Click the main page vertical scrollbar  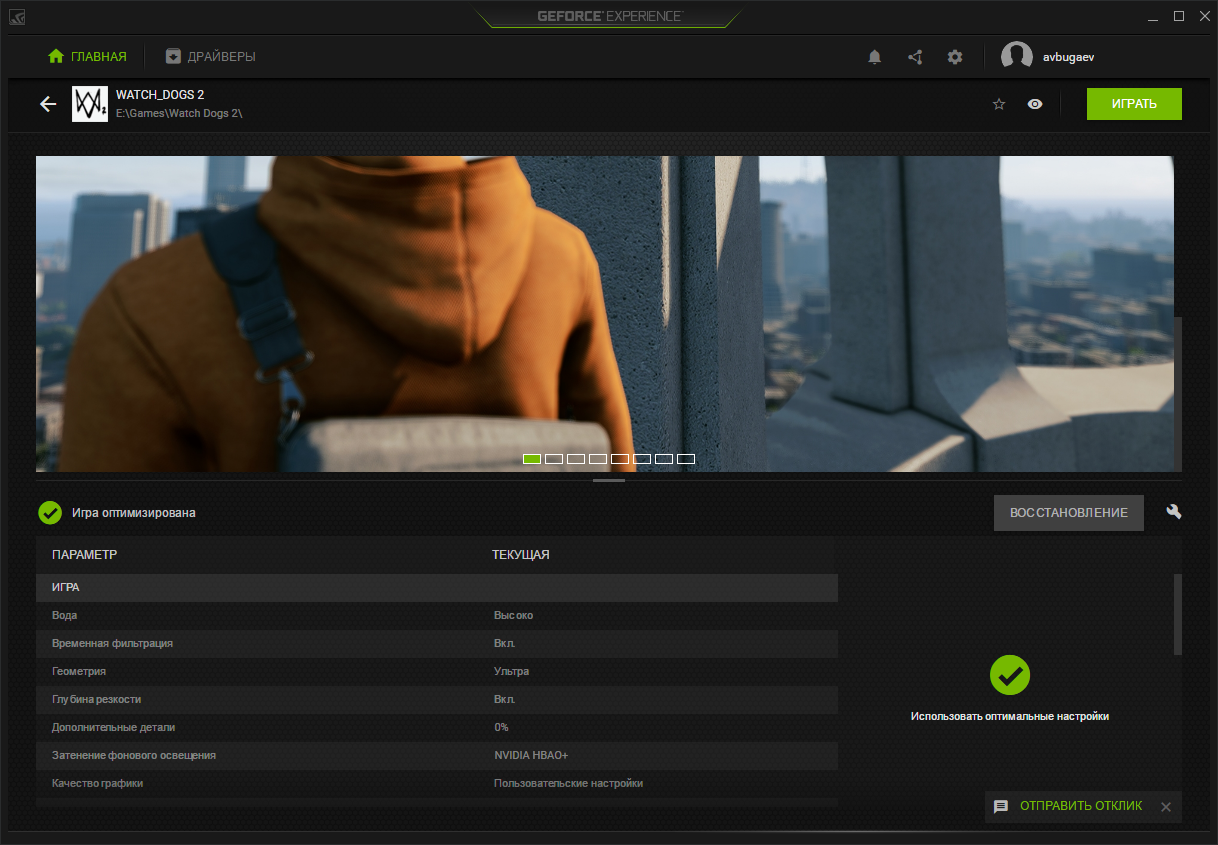(x=1178, y=392)
